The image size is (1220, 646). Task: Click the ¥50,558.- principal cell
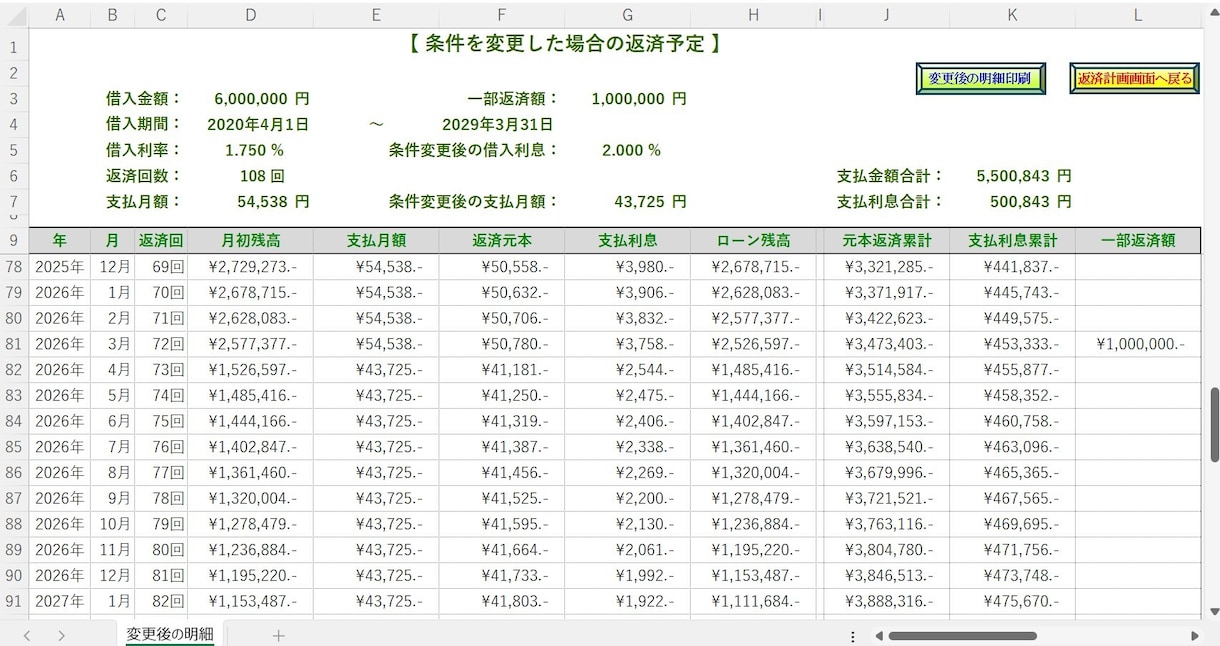point(502,267)
